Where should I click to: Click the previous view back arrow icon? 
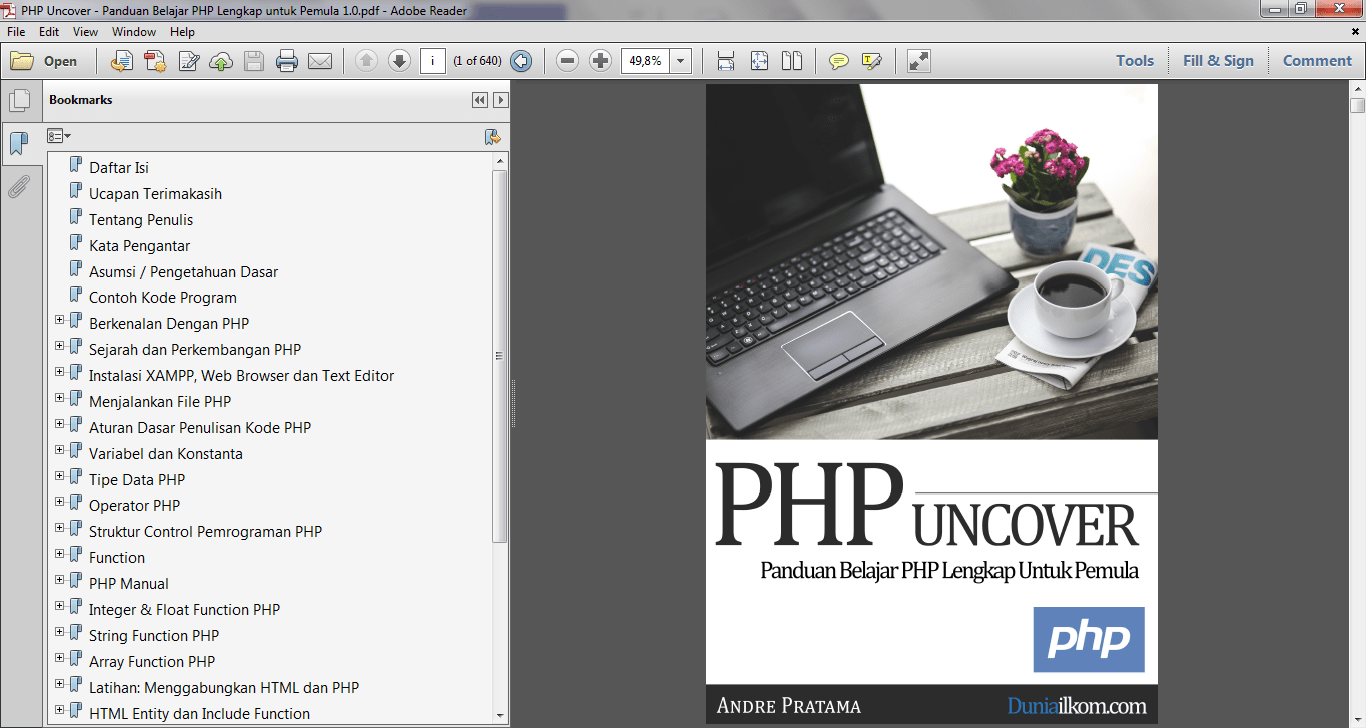521,61
